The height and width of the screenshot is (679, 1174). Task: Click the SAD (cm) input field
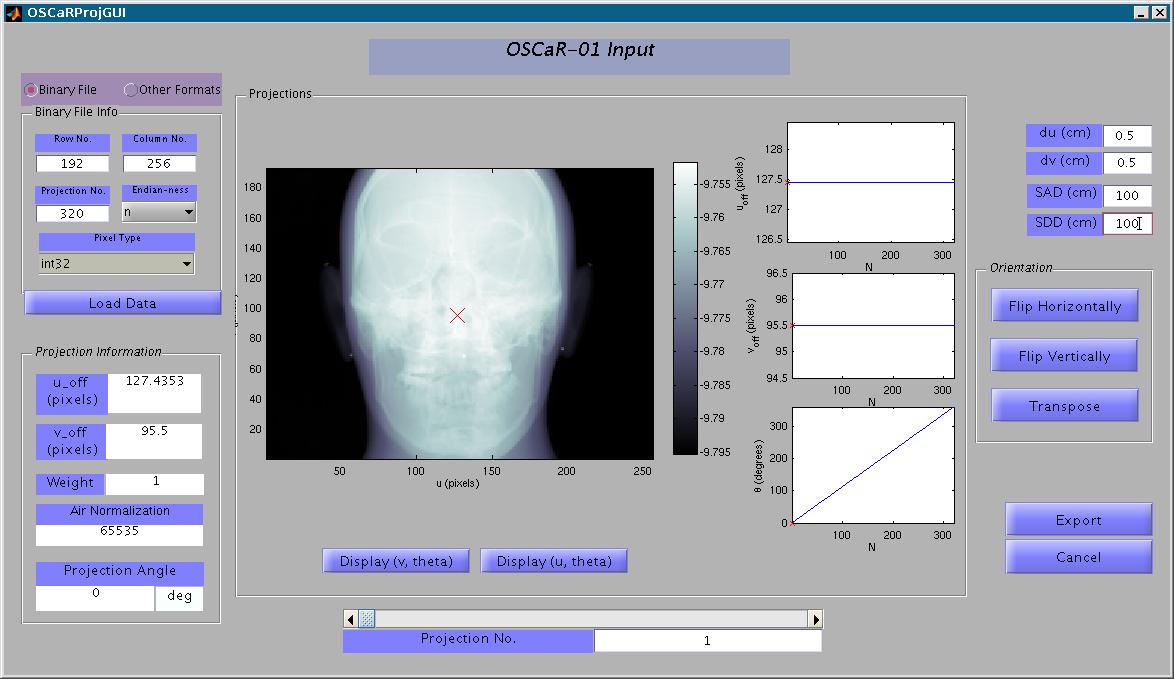click(x=1127, y=195)
